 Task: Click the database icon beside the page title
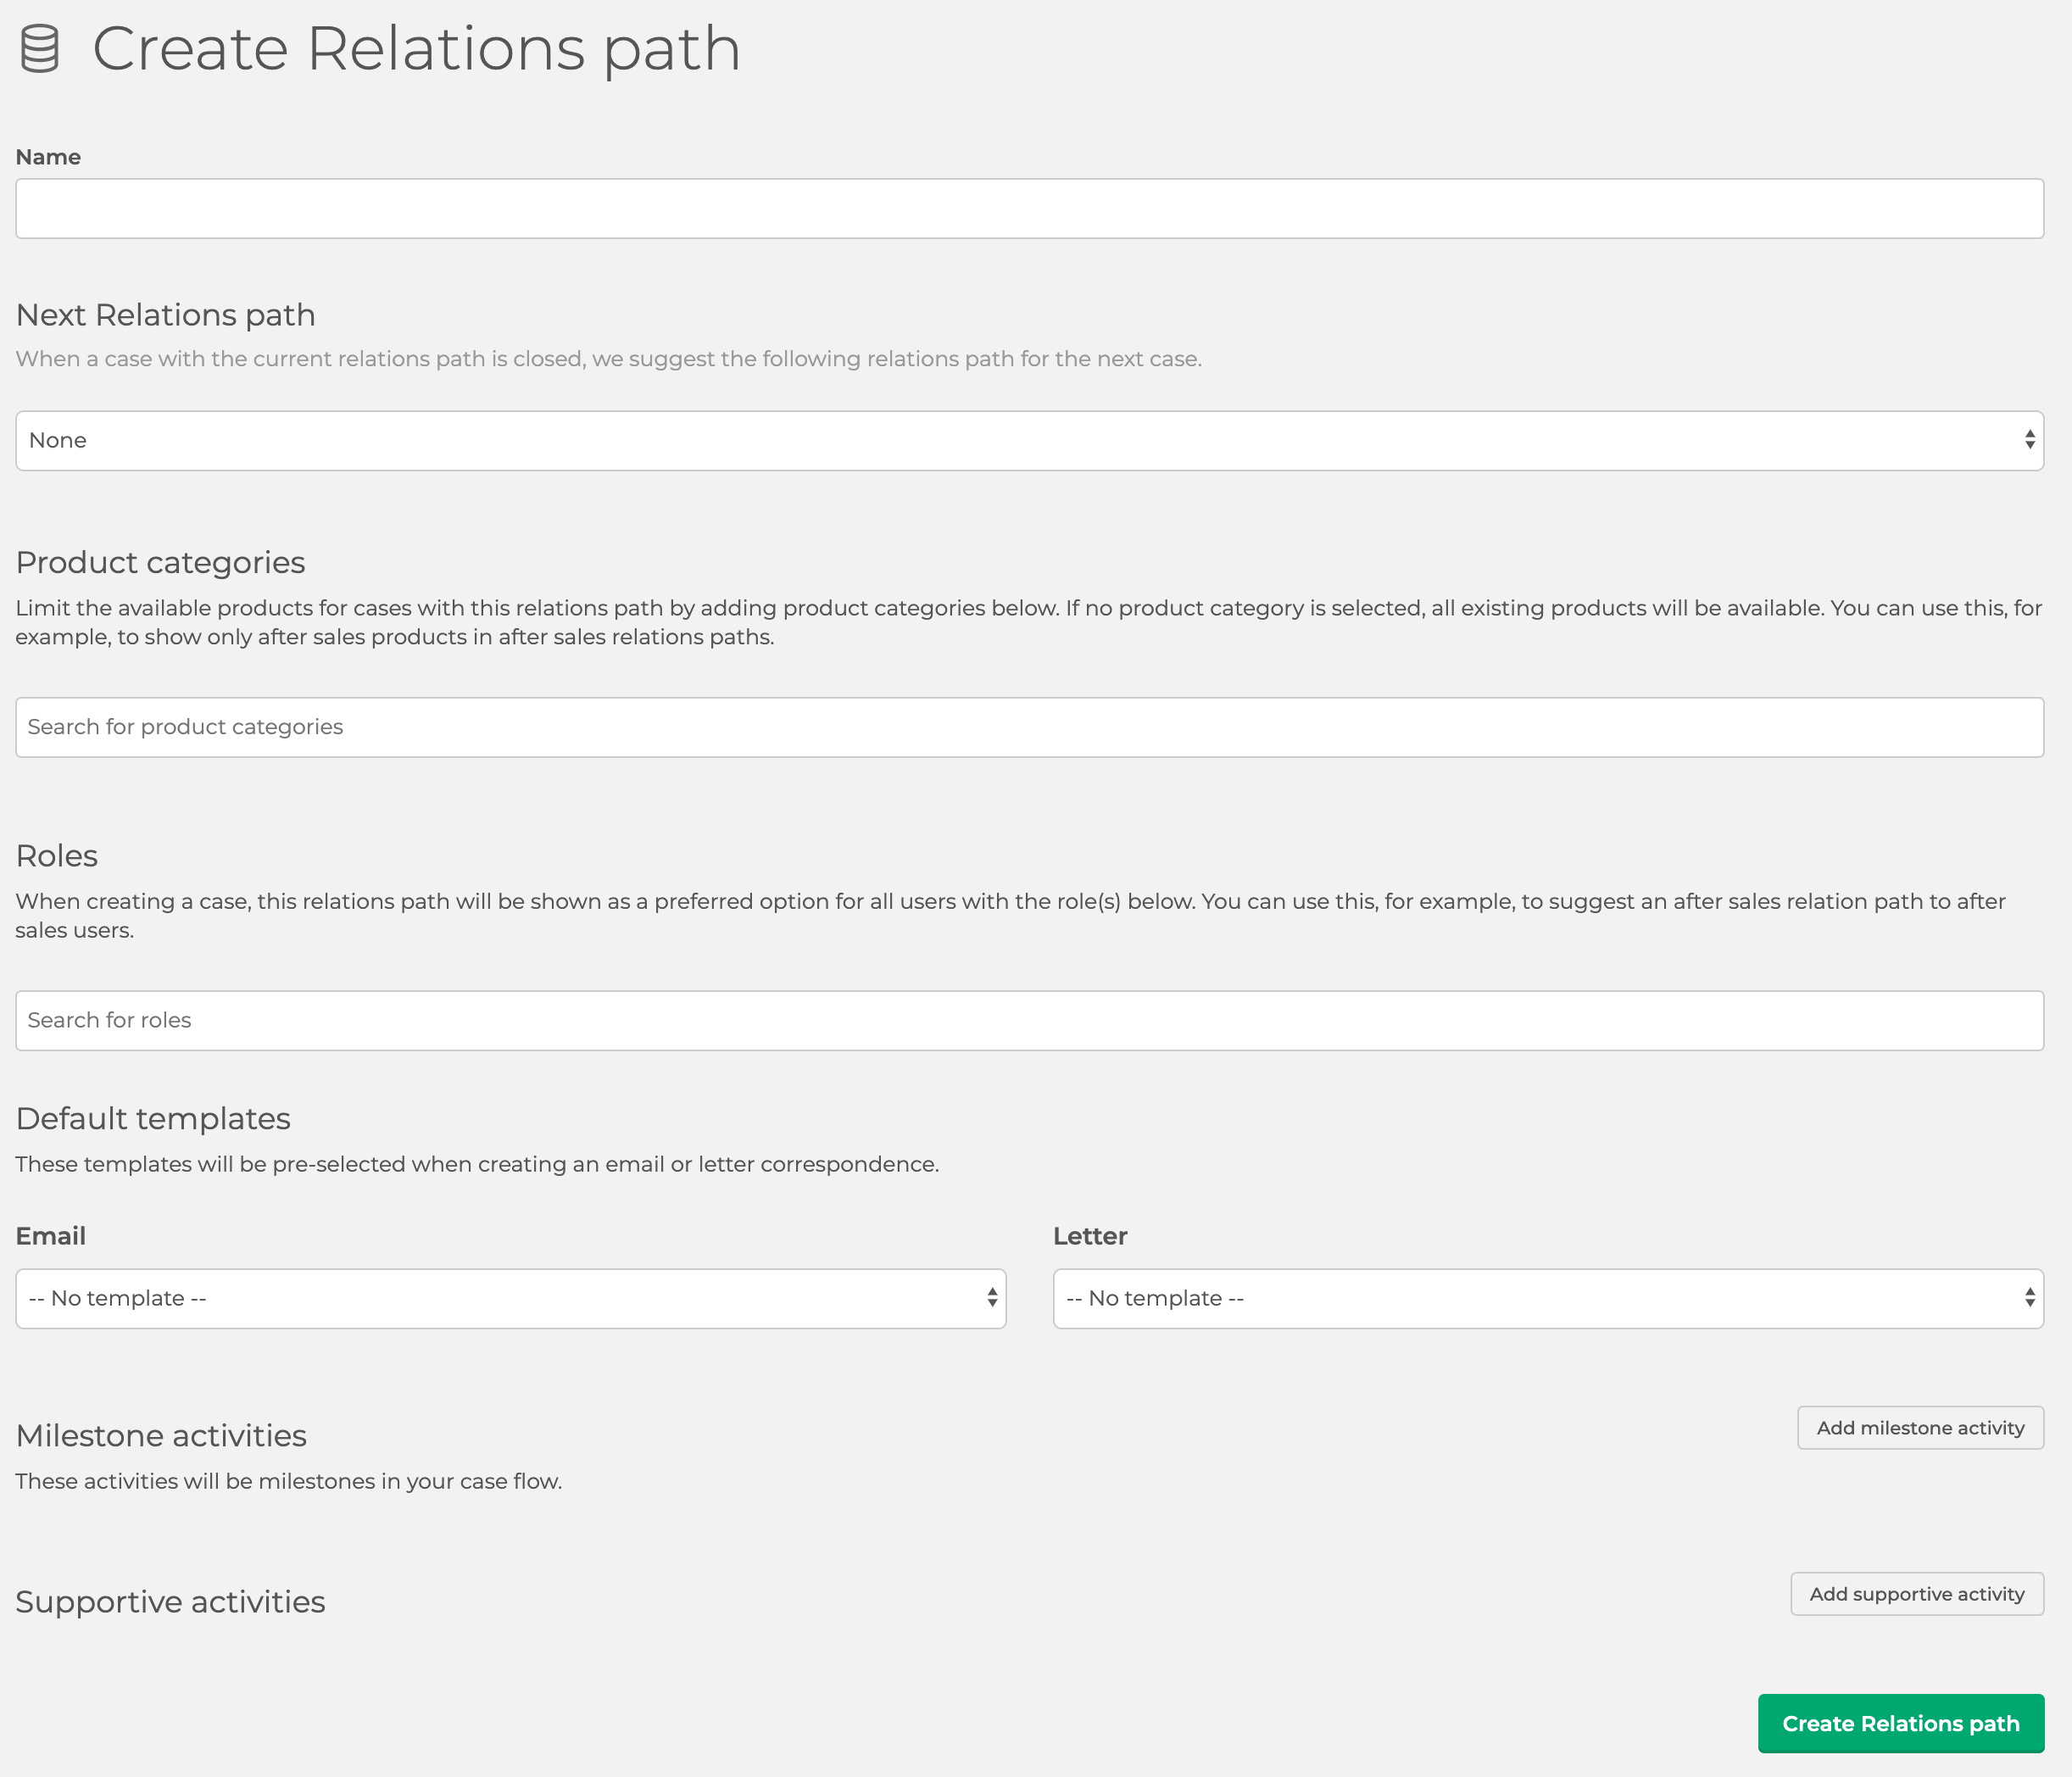pyautogui.click(x=40, y=49)
